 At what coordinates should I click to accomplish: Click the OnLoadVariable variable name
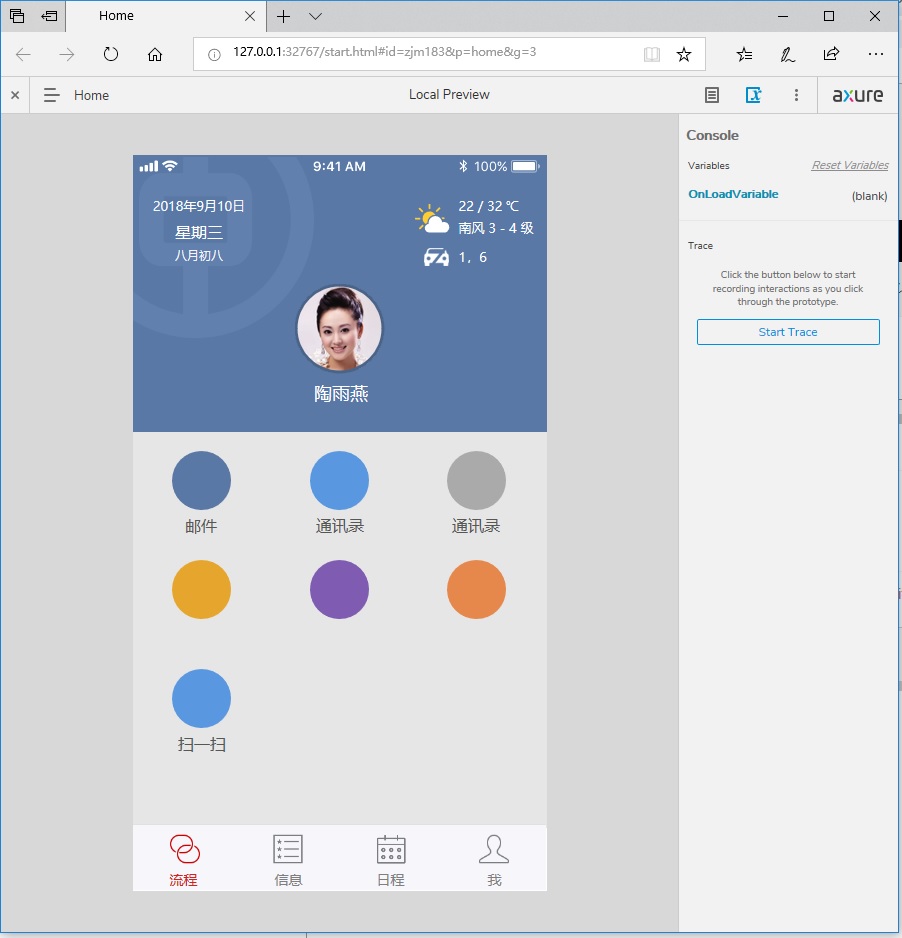point(733,194)
